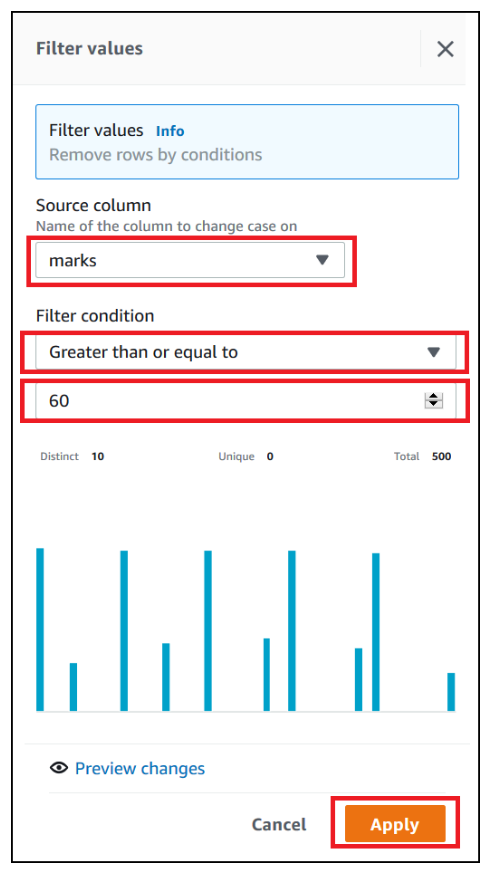Viewport: 488px width, 871px height.
Task: Click the Remove rows by conditions description
Action: tap(155, 154)
